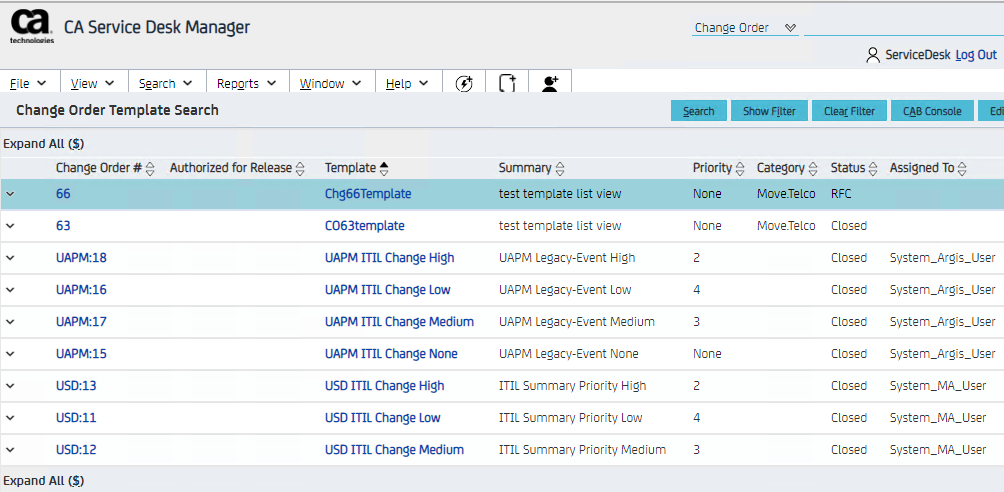Open change order USD:12
The width and height of the screenshot is (1004, 492).
76,450
